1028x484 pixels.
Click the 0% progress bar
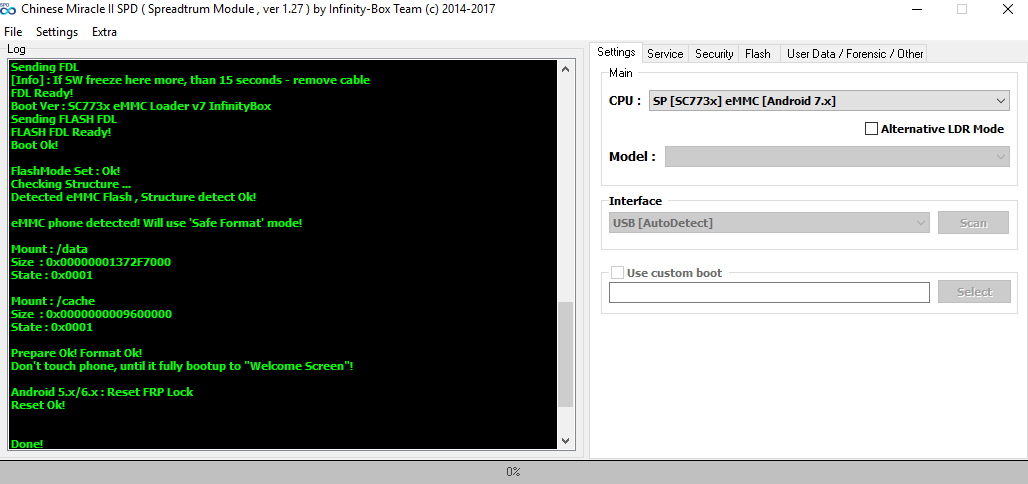click(514, 472)
